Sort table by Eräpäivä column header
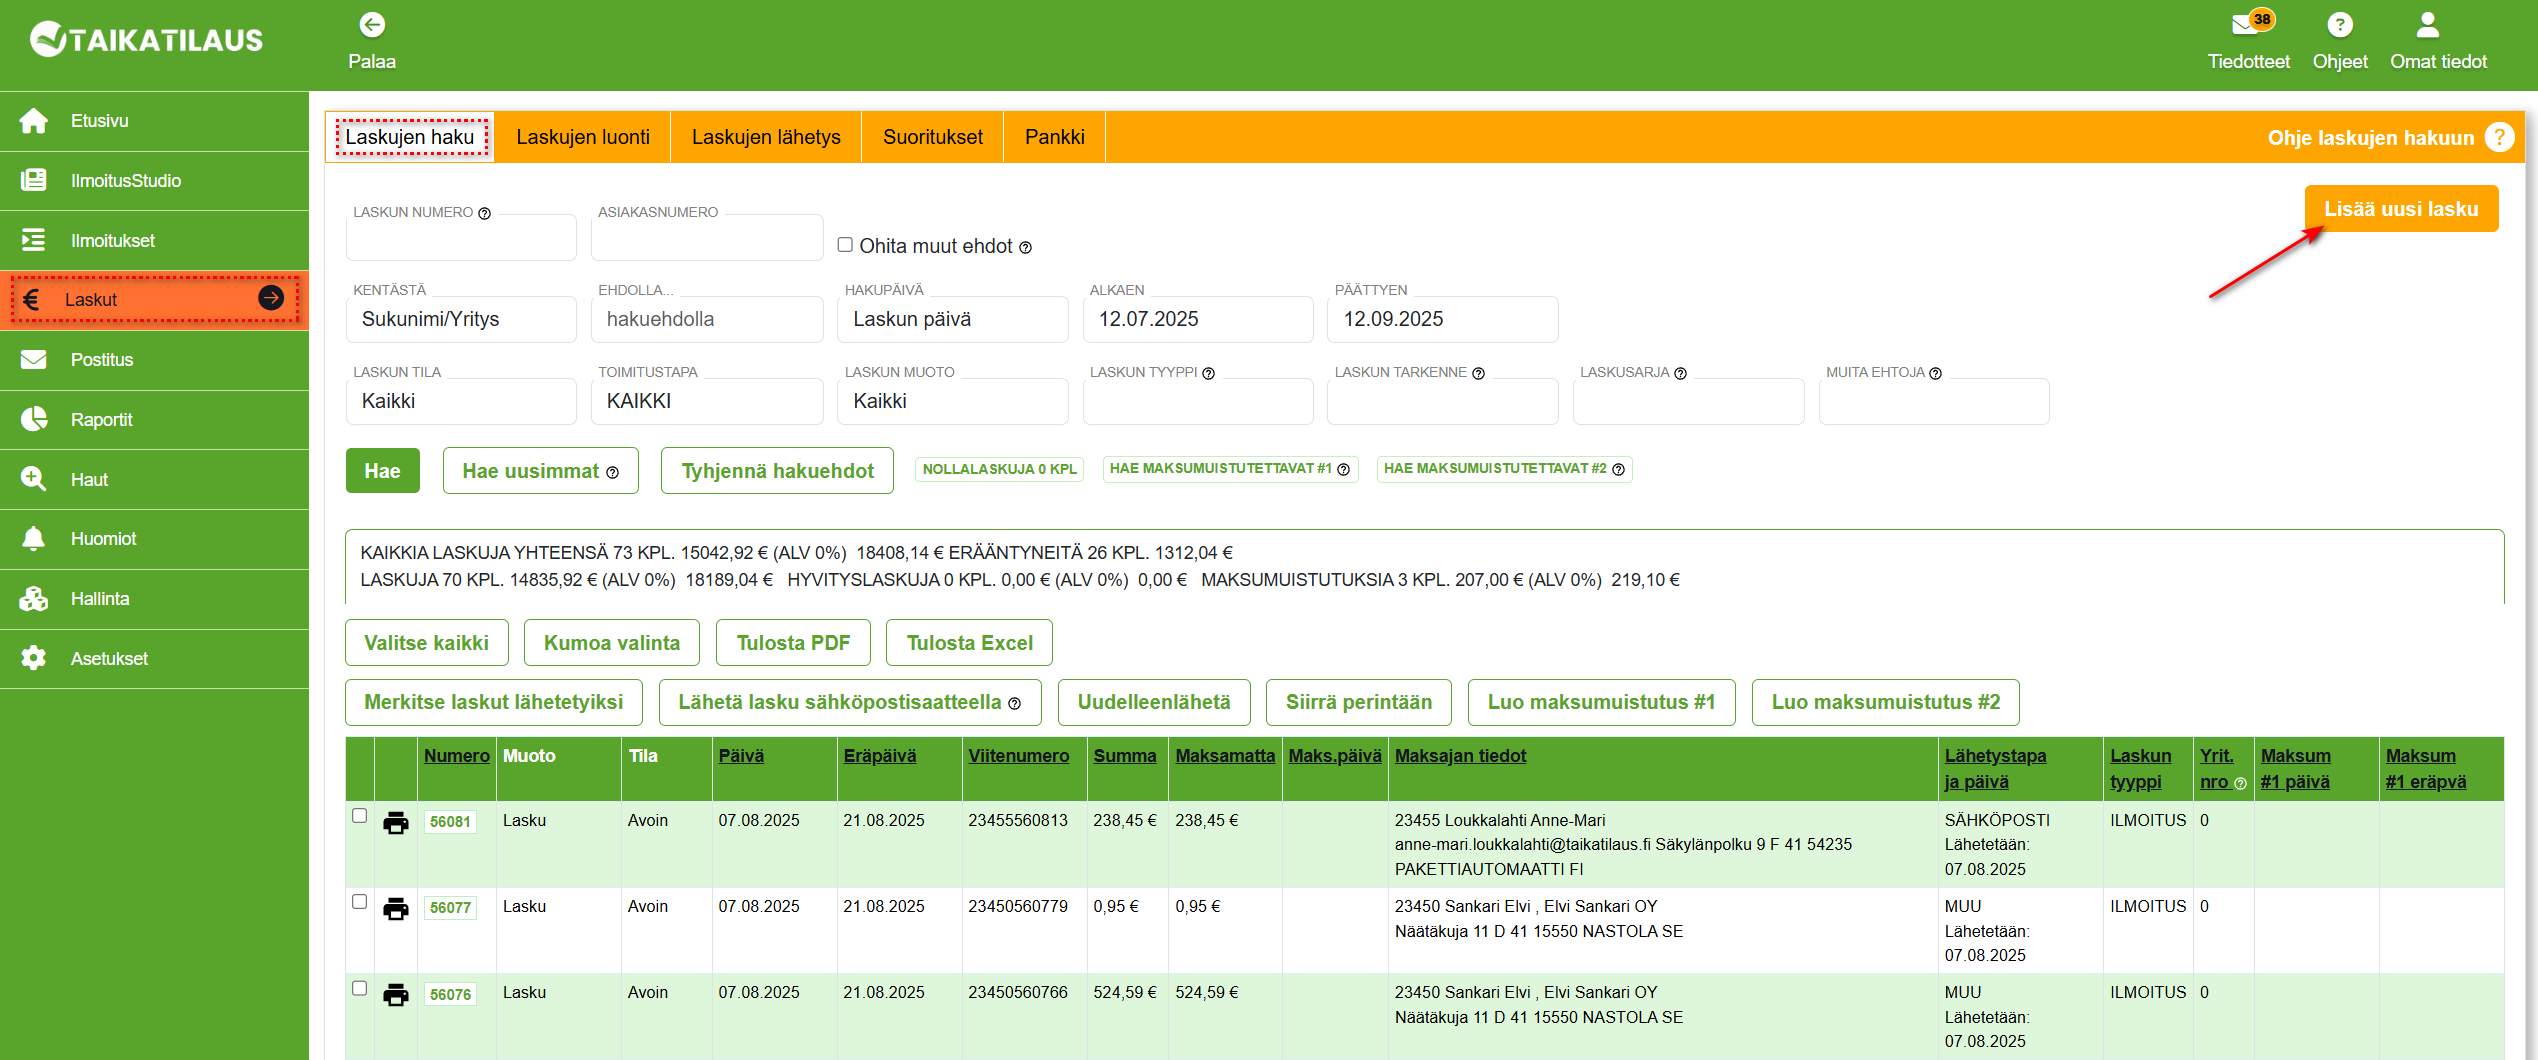The width and height of the screenshot is (2538, 1060). pyautogui.click(x=879, y=756)
